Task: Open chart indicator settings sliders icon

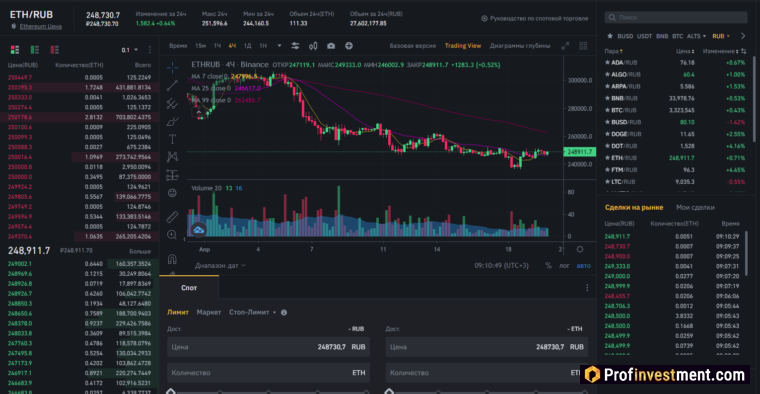Action: 295,46
